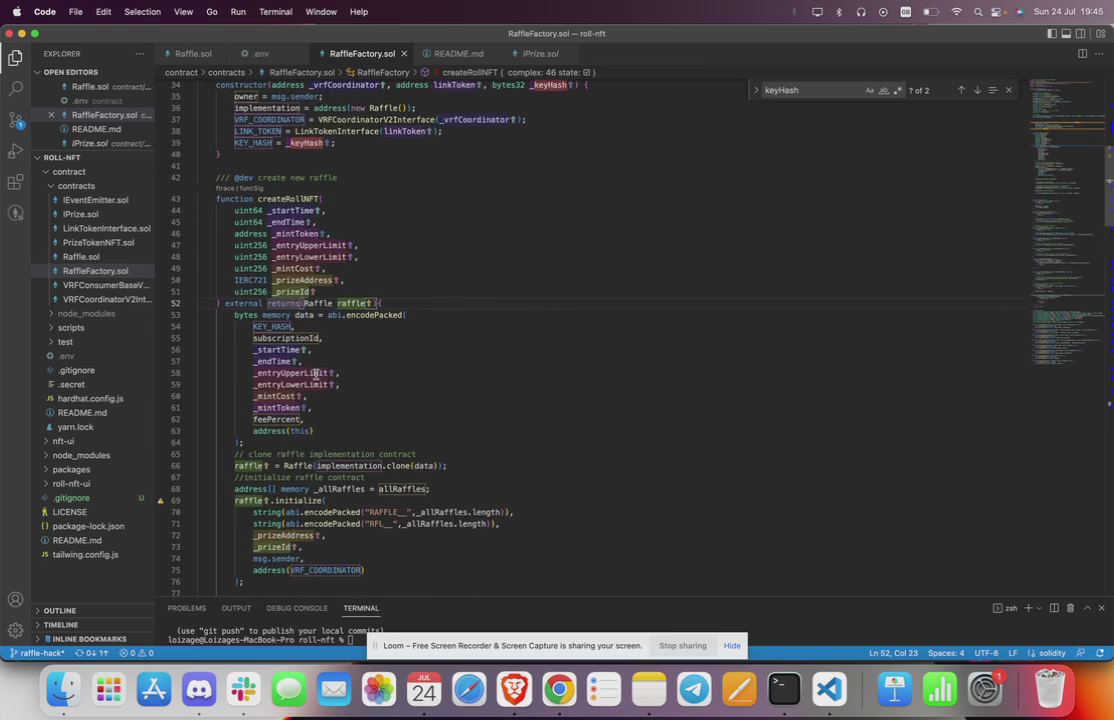The image size is (1114, 720).
Task: Open PrizeTokenNFT.sol in file tree
Action: 98,243
